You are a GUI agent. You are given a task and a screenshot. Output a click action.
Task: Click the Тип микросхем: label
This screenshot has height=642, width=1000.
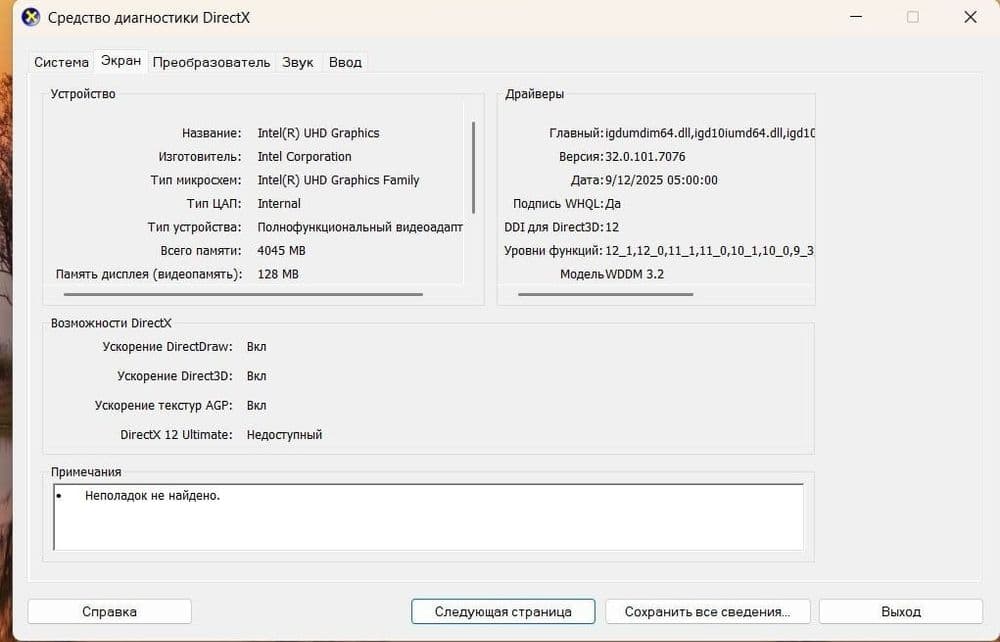[196, 180]
